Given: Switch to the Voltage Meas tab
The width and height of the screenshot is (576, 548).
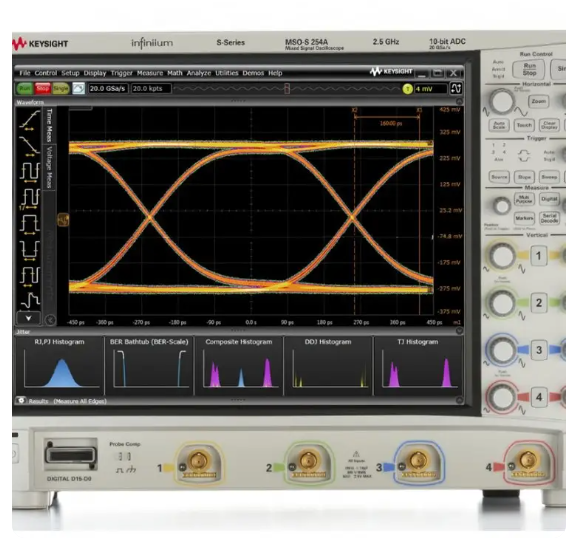Looking at the screenshot, I should (49, 167).
